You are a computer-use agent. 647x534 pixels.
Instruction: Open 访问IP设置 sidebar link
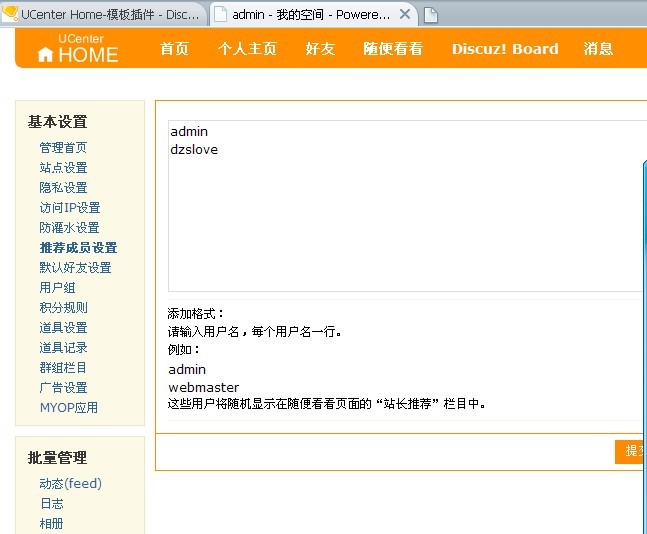click(x=70, y=208)
